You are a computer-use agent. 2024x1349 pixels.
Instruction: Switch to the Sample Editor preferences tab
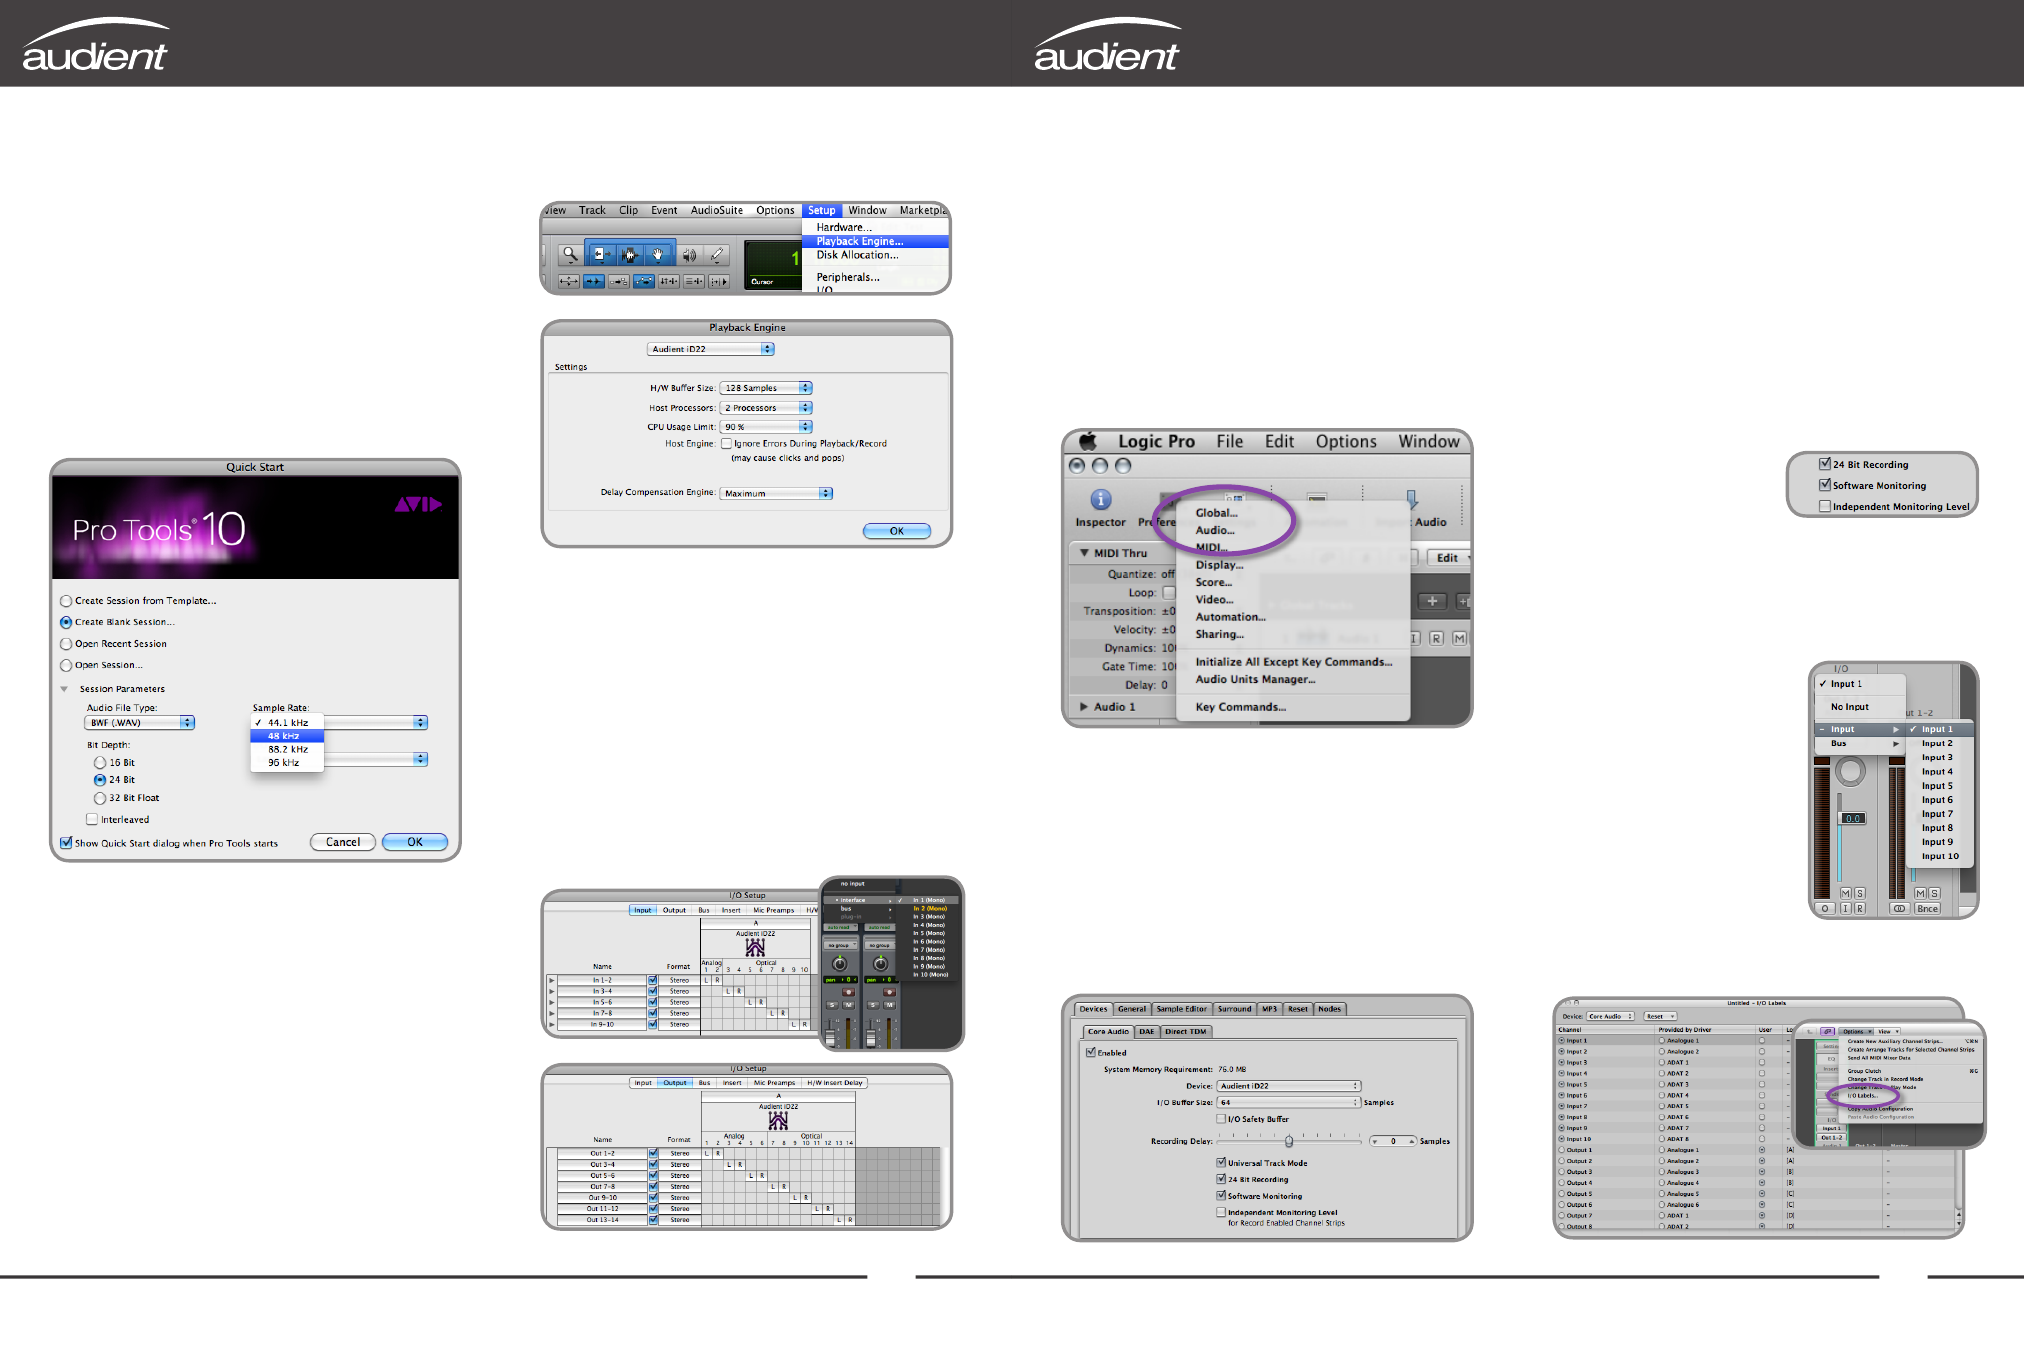pos(1181,1009)
